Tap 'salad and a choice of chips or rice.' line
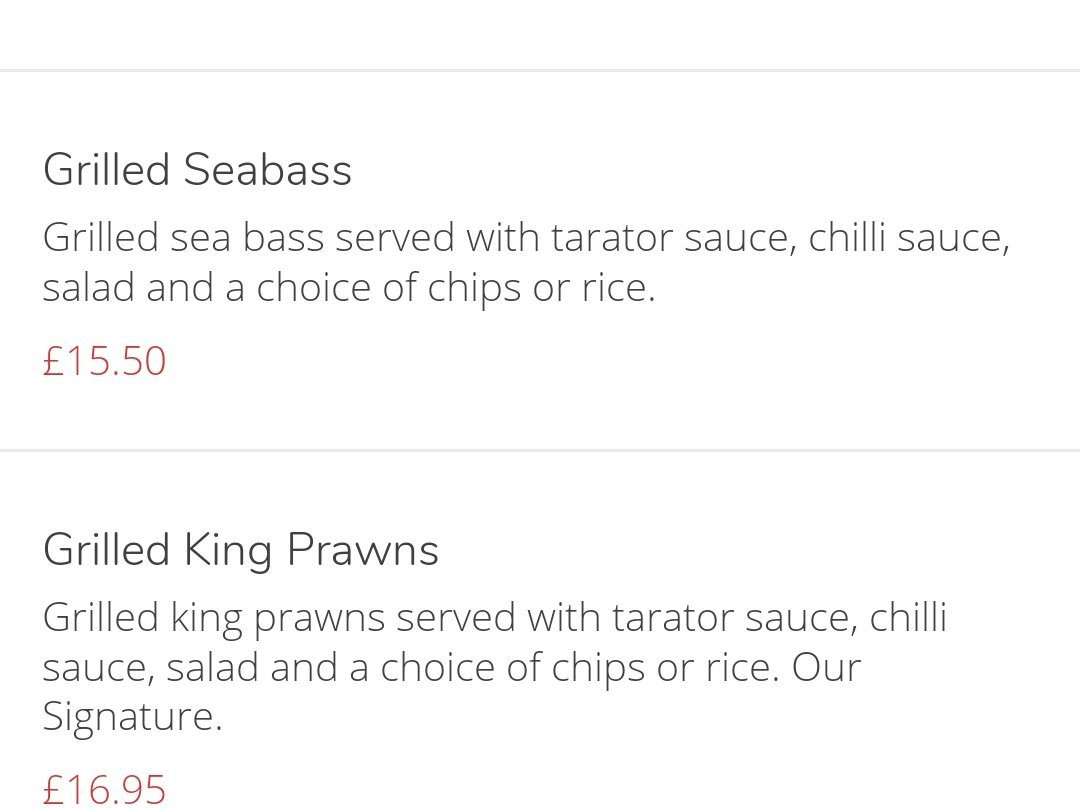 [x=349, y=287]
